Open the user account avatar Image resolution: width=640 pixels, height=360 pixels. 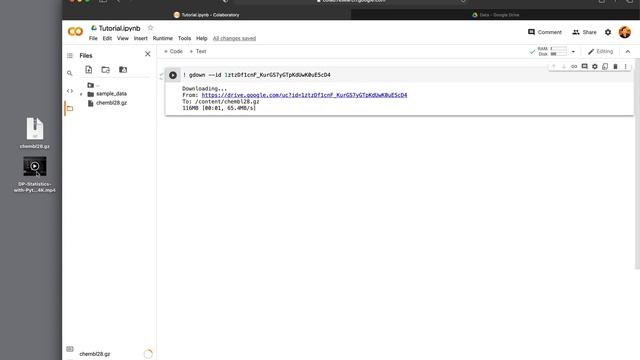tap(624, 32)
